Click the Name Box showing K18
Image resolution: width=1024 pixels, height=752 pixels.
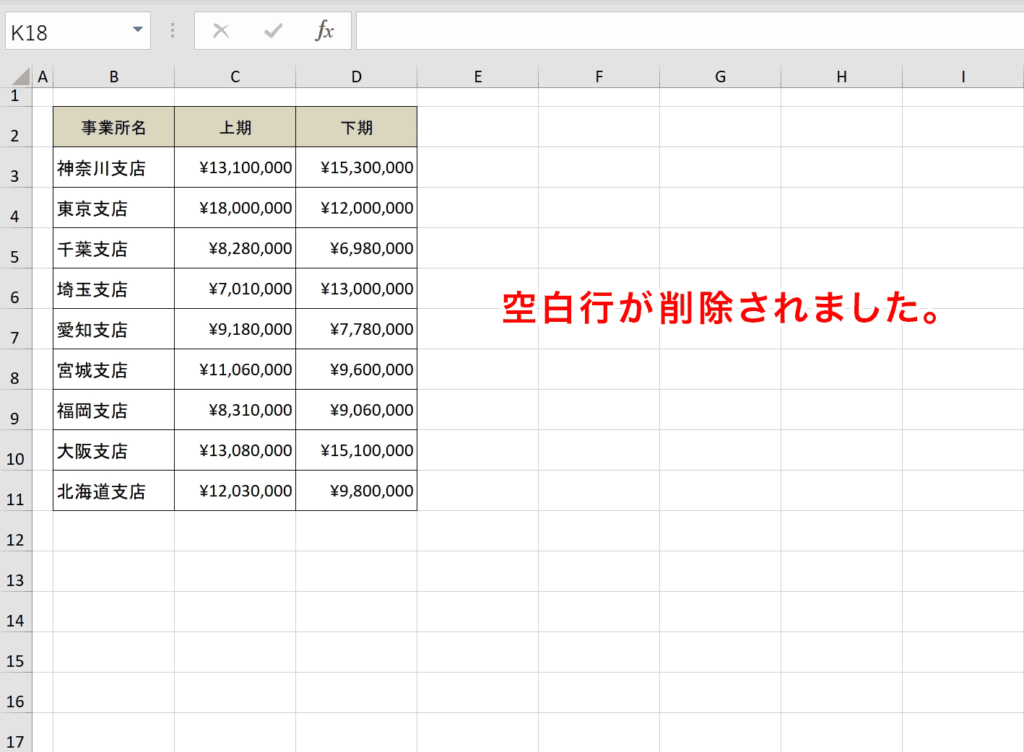[65, 32]
